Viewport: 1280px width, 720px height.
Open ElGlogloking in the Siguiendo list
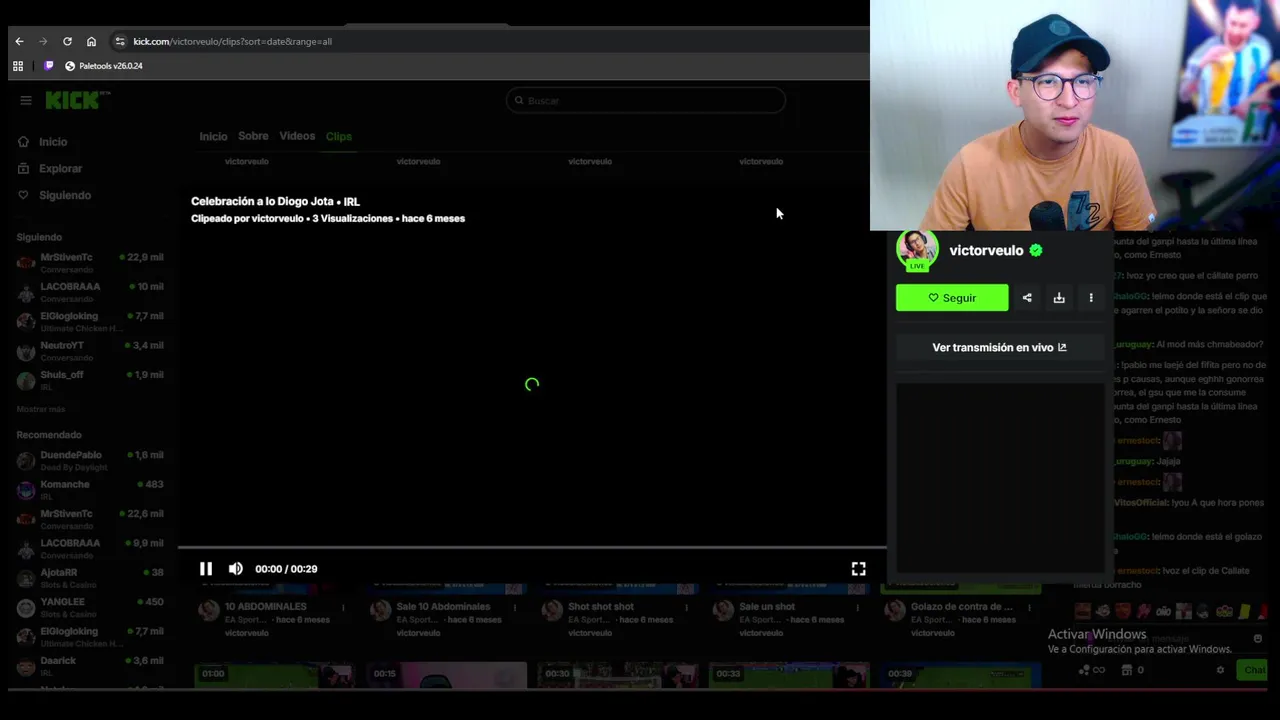pos(90,321)
